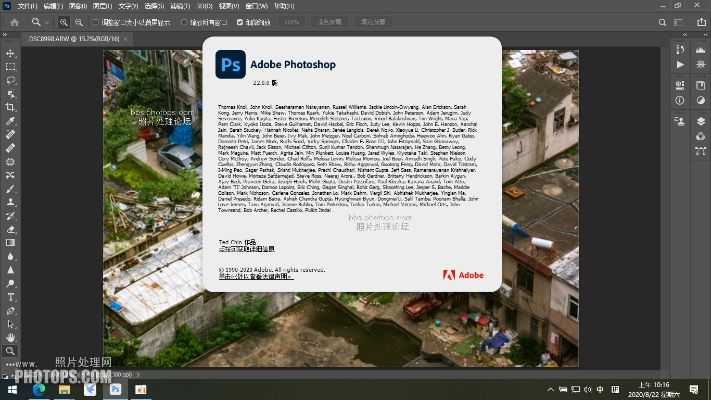Select the Zoom tool in left toolbar
This screenshot has width=711, height=400.
click(x=11, y=350)
